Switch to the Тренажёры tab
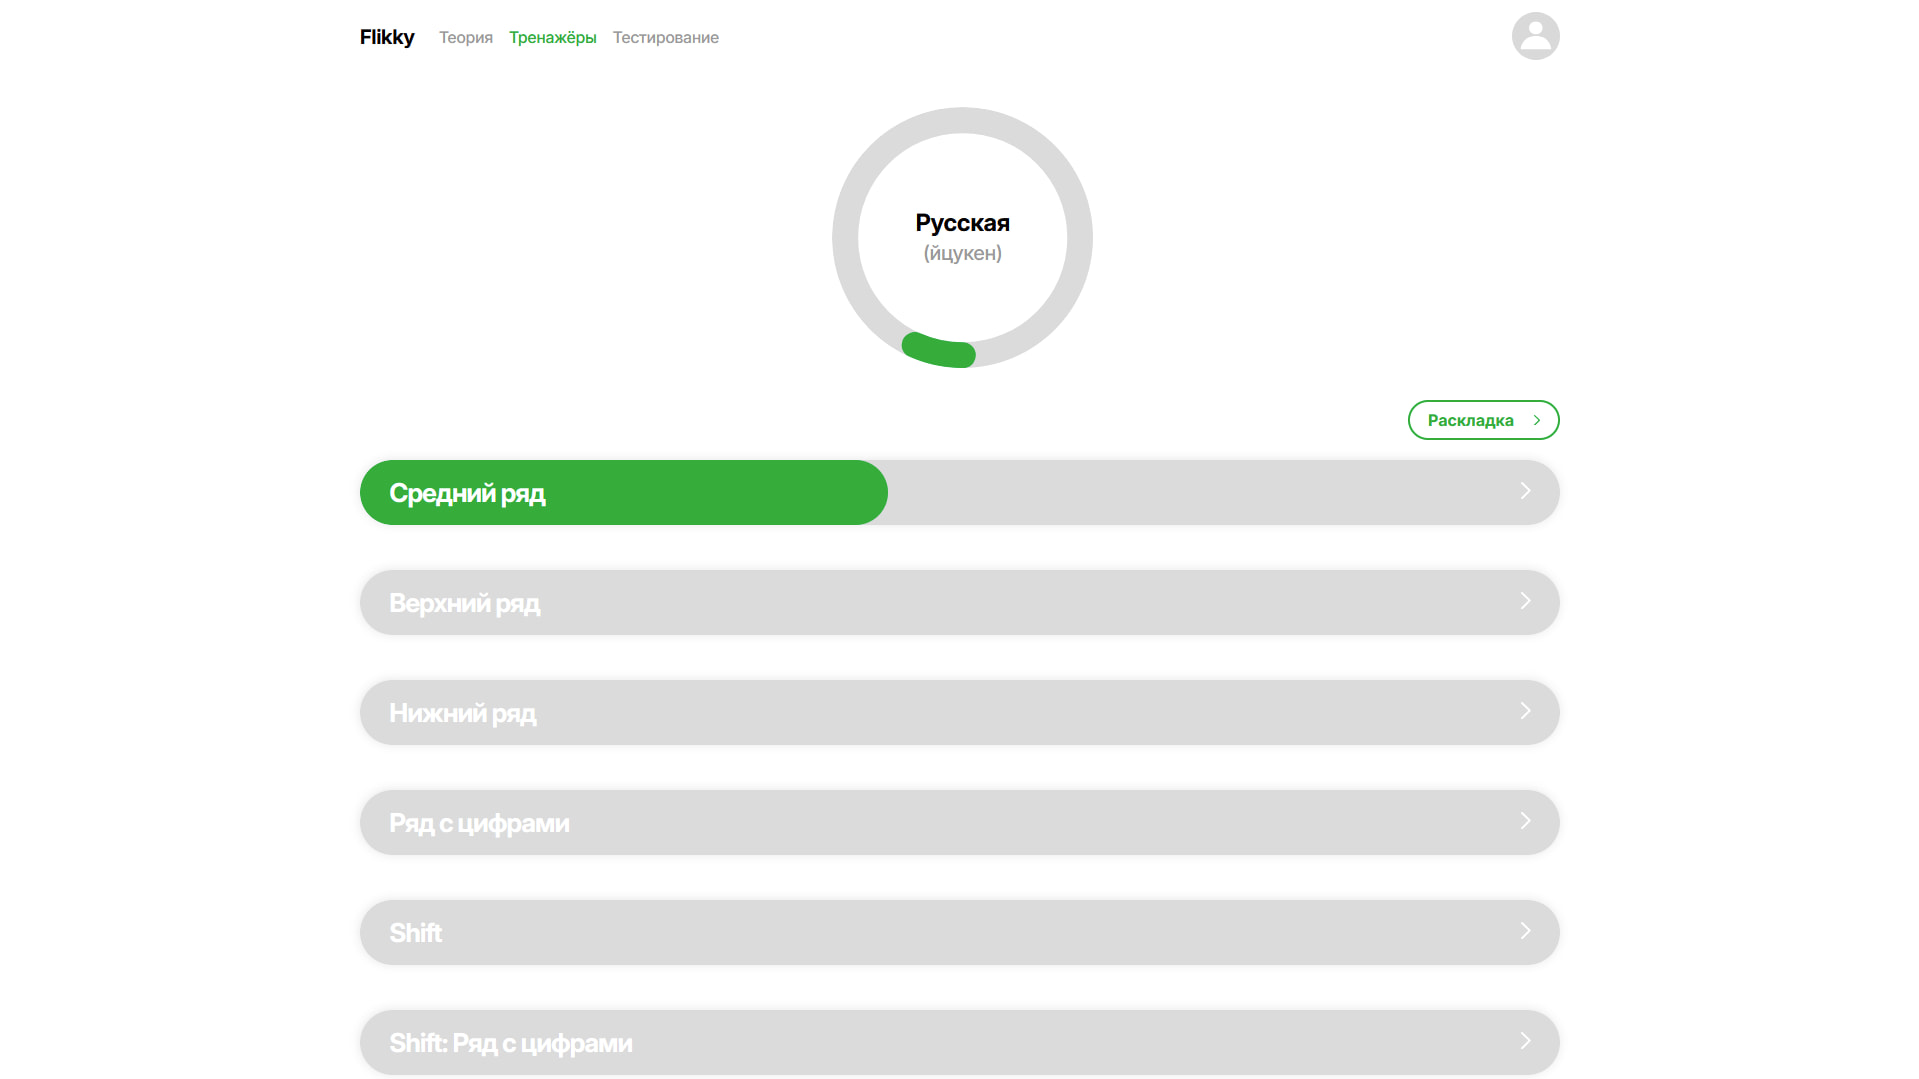Image resolution: width=1919 pixels, height=1079 pixels. tap(553, 37)
